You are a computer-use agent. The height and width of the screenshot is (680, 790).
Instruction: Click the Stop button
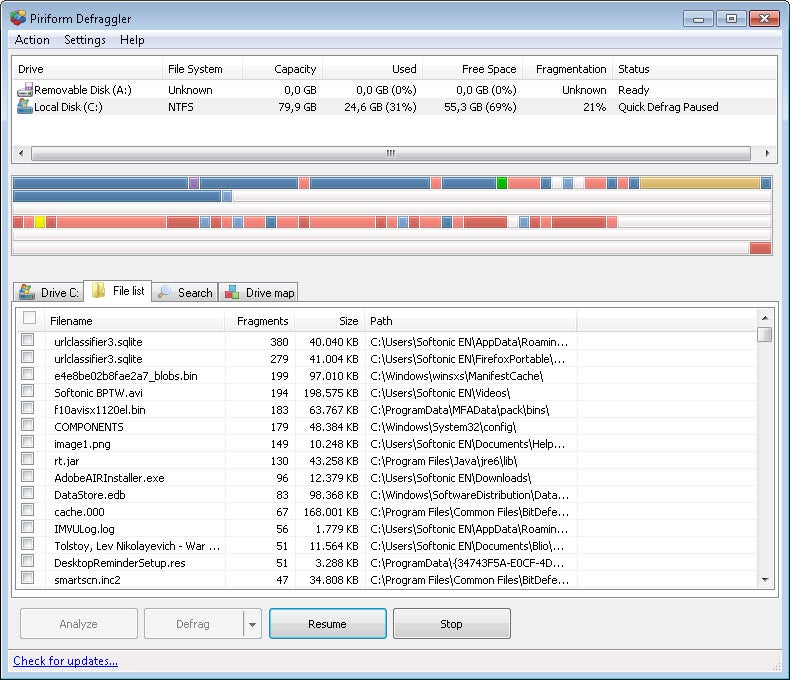click(451, 624)
